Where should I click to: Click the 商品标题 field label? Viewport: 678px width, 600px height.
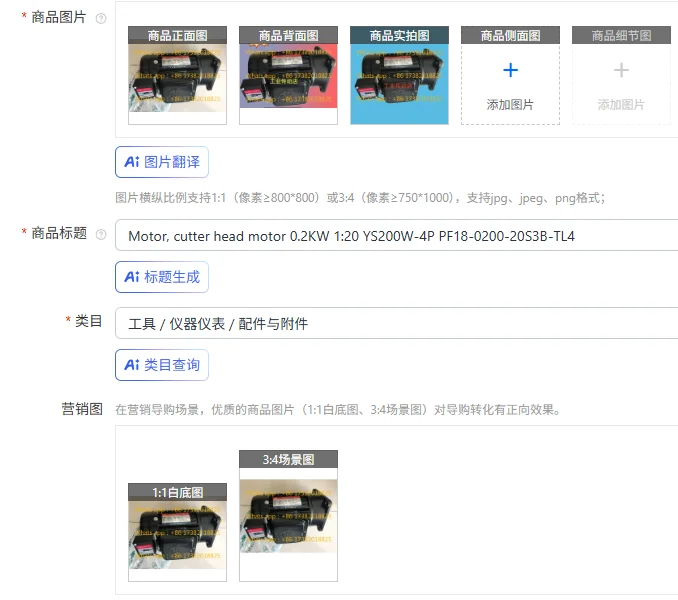tap(59, 233)
